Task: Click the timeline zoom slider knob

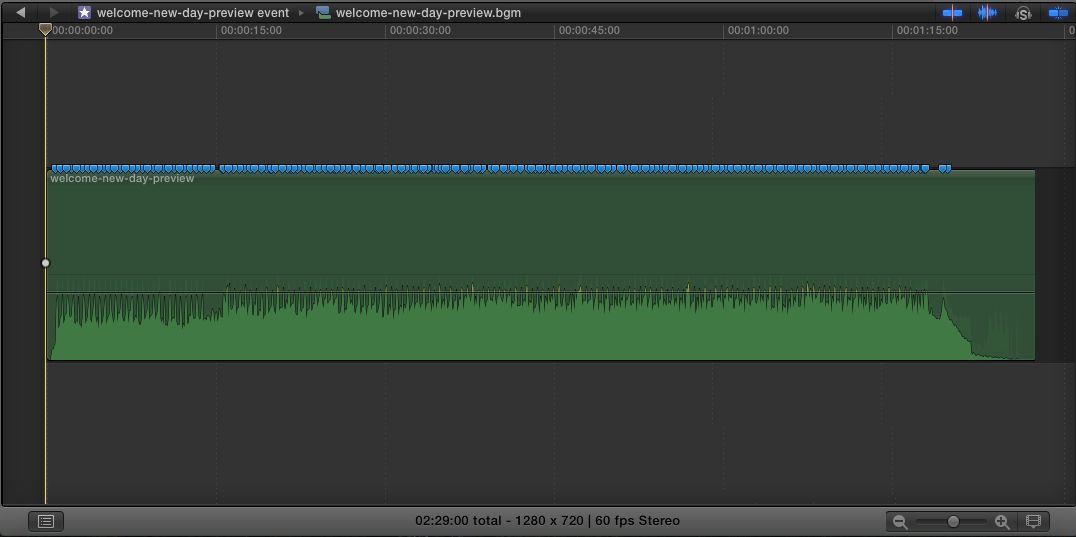Action: click(953, 522)
